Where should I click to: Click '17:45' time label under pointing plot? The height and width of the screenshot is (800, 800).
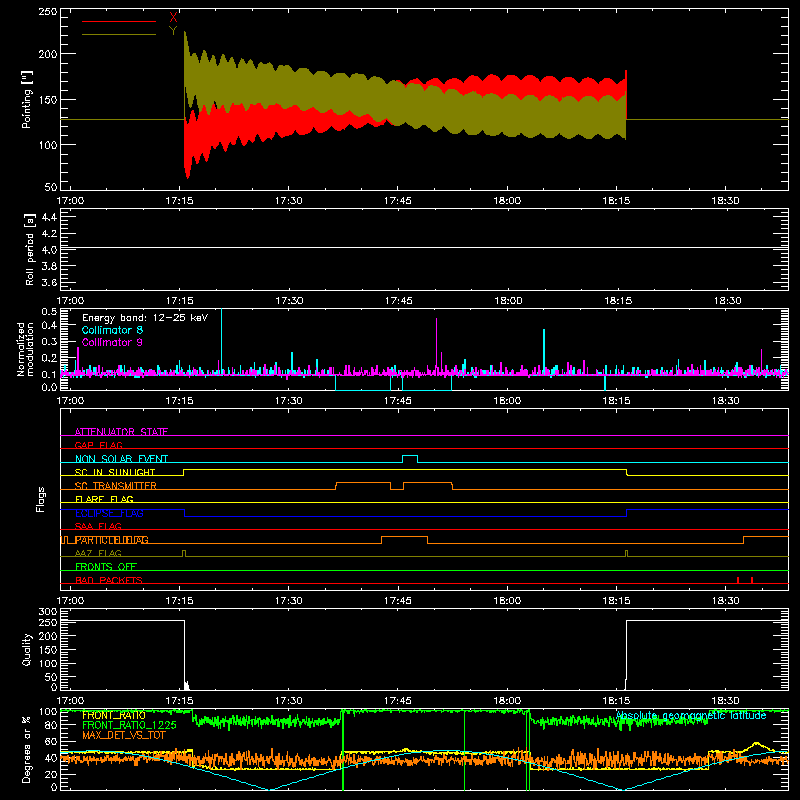click(x=398, y=201)
